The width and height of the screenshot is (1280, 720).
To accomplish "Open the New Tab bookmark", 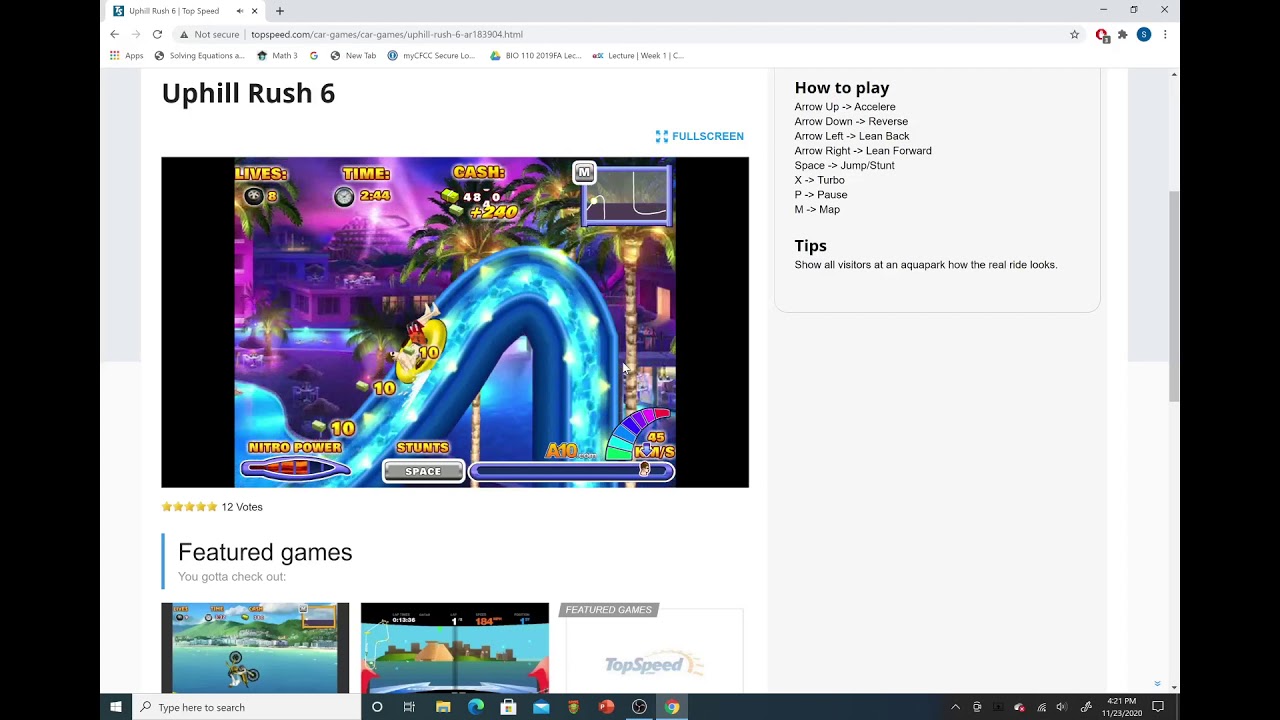I will [x=353, y=56].
